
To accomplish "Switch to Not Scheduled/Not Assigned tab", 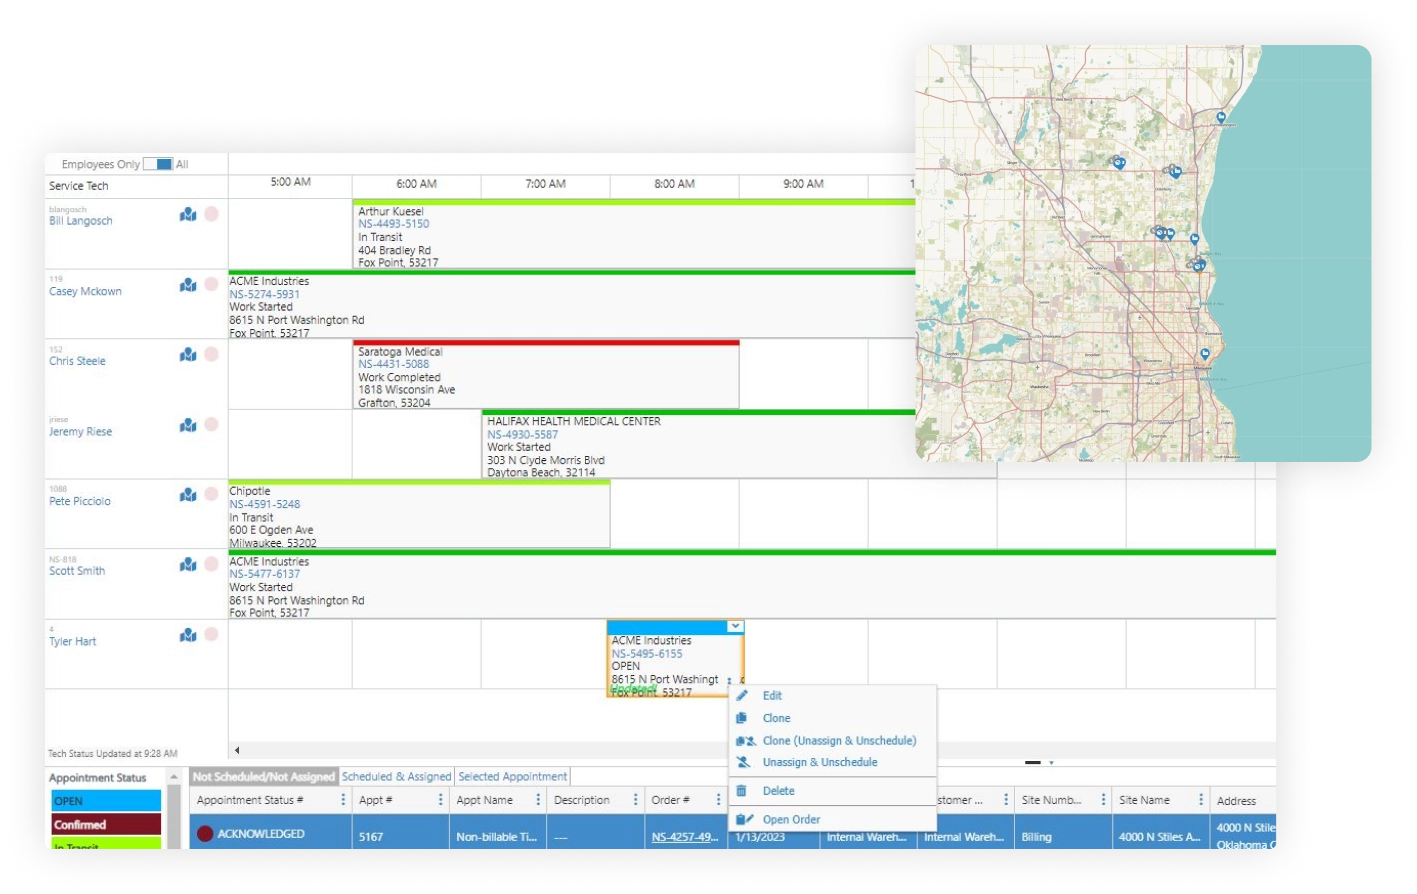I will (x=264, y=777).
